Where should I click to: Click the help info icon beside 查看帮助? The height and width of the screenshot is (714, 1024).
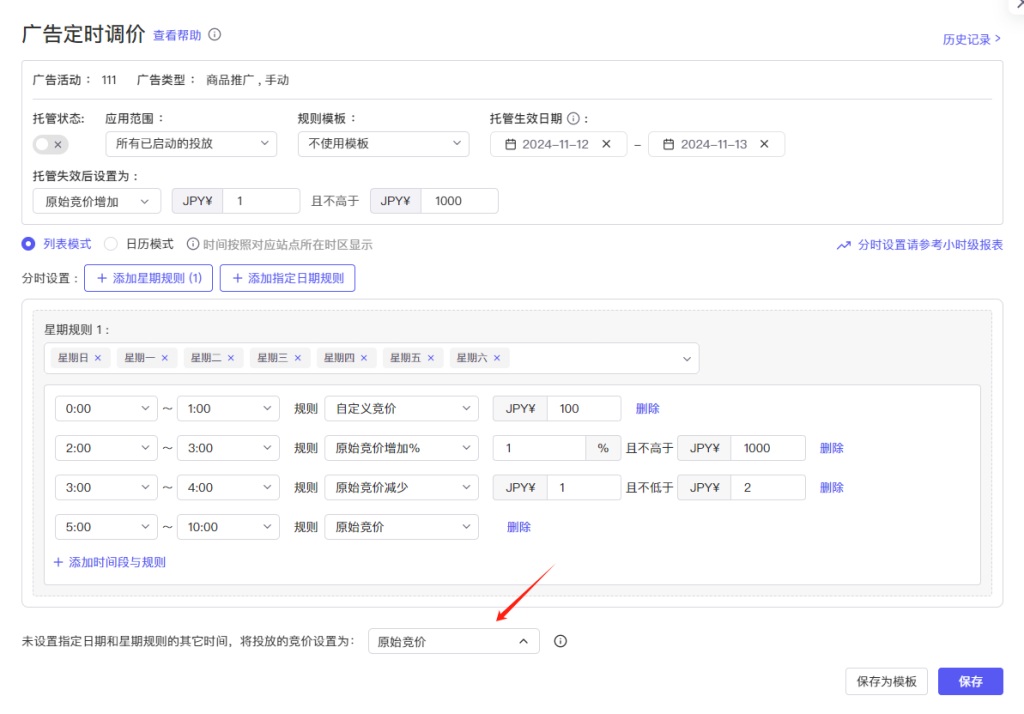click(214, 35)
